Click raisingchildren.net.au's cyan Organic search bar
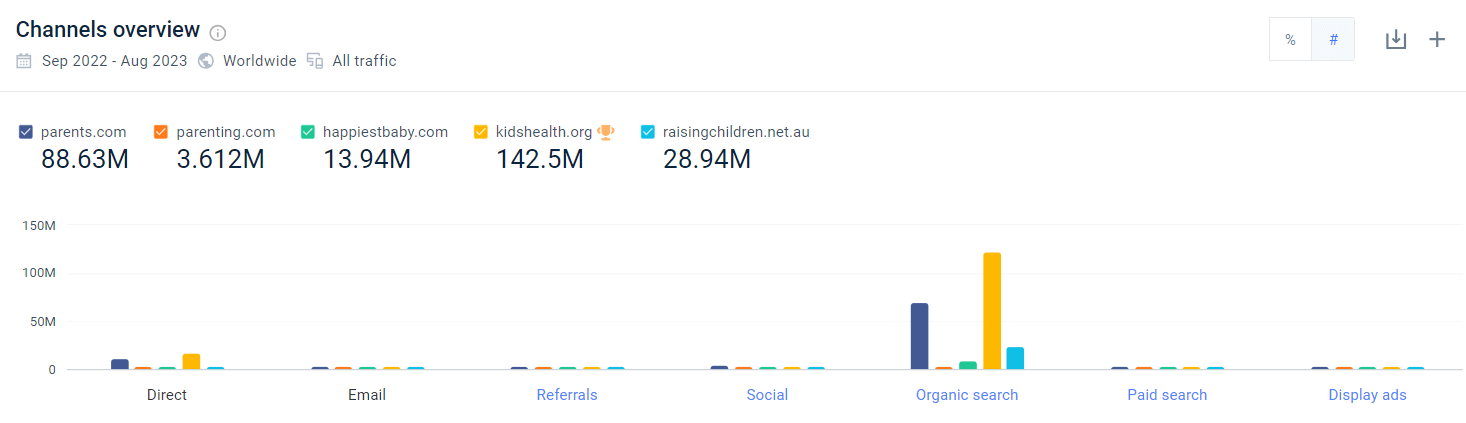The image size is (1466, 423). click(1015, 358)
